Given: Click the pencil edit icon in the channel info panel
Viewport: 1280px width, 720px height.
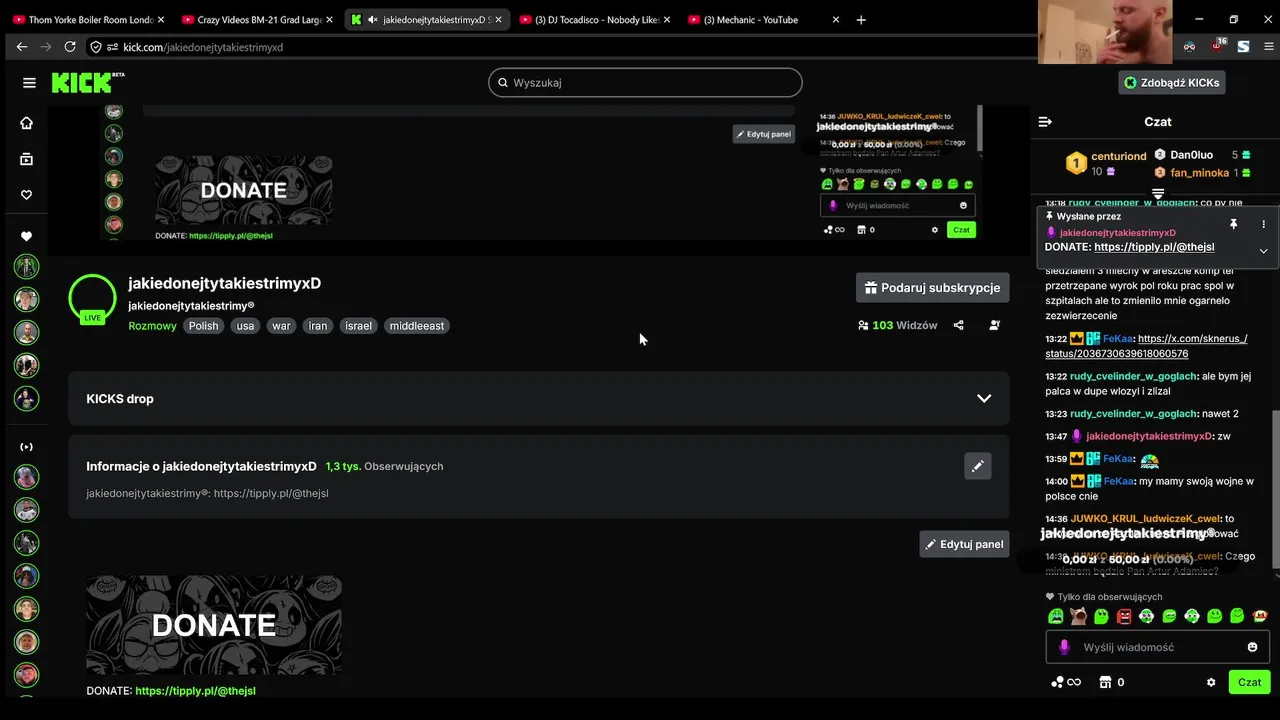Looking at the screenshot, I should 978,466.
